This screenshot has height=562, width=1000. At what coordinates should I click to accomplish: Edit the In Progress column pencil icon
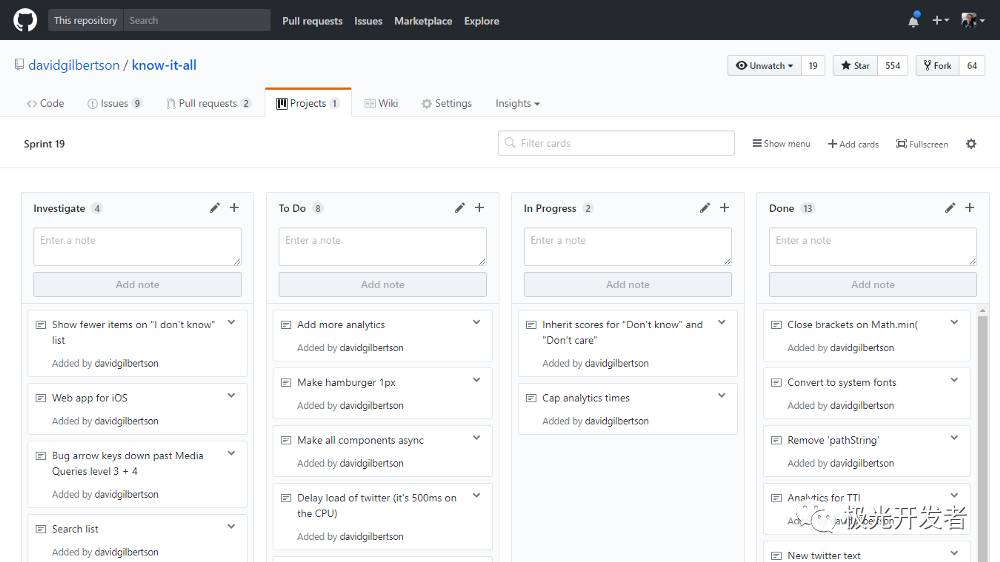pyautogui.click(x=705, y=208)
